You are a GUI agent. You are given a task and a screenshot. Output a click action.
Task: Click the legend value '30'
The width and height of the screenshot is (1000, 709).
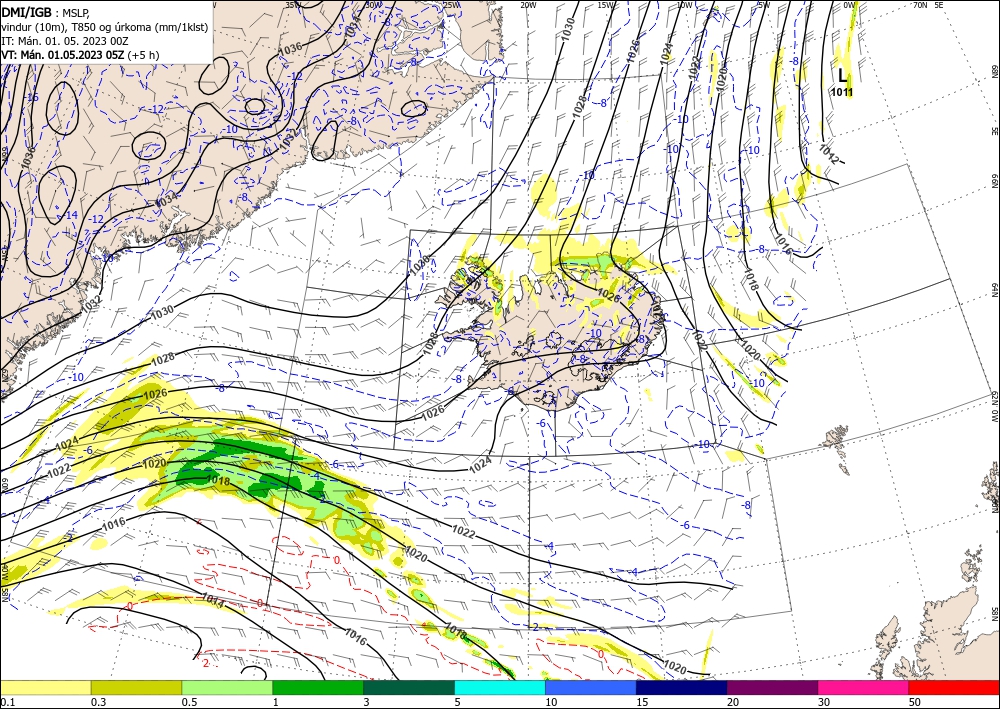(x=825, y=702)
